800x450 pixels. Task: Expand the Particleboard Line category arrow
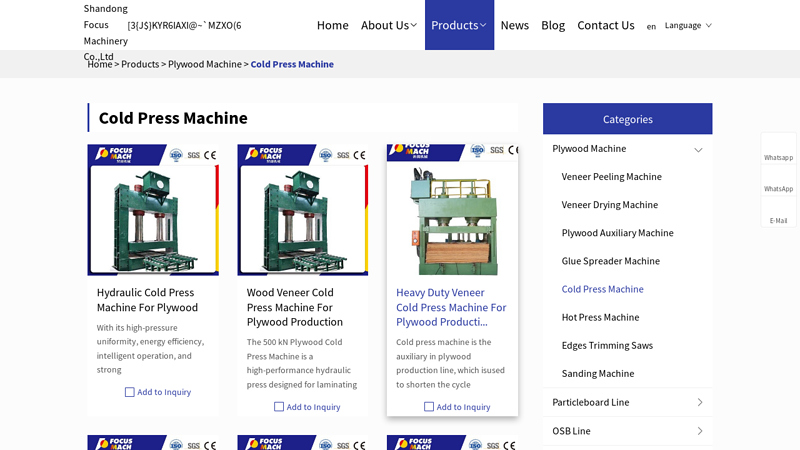[x=699, y=403]
